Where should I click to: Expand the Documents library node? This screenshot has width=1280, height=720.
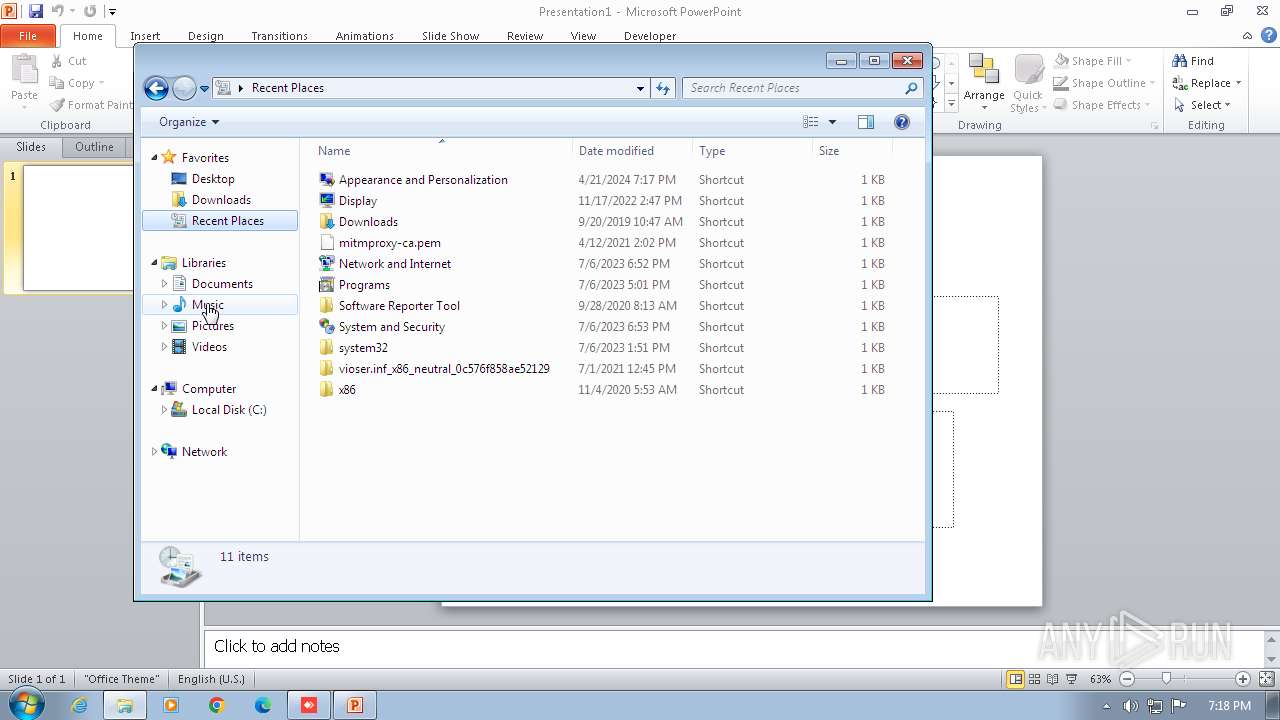click(x=164, y=284)
